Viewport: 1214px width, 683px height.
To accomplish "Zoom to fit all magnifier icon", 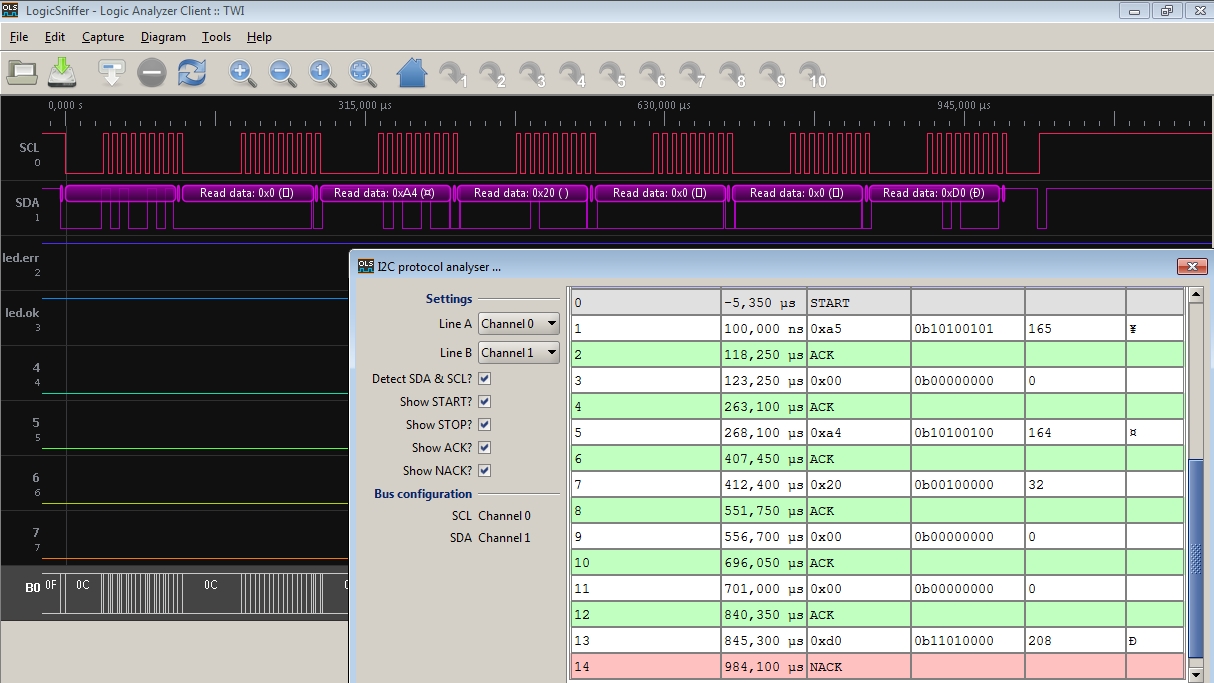I will (362, 72).
